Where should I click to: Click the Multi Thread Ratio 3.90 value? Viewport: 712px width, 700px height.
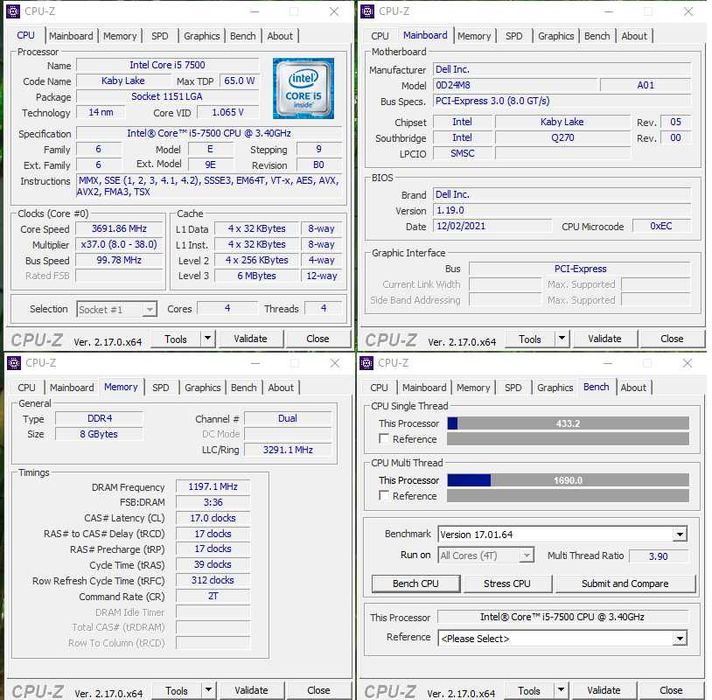(x=658, y=556)
